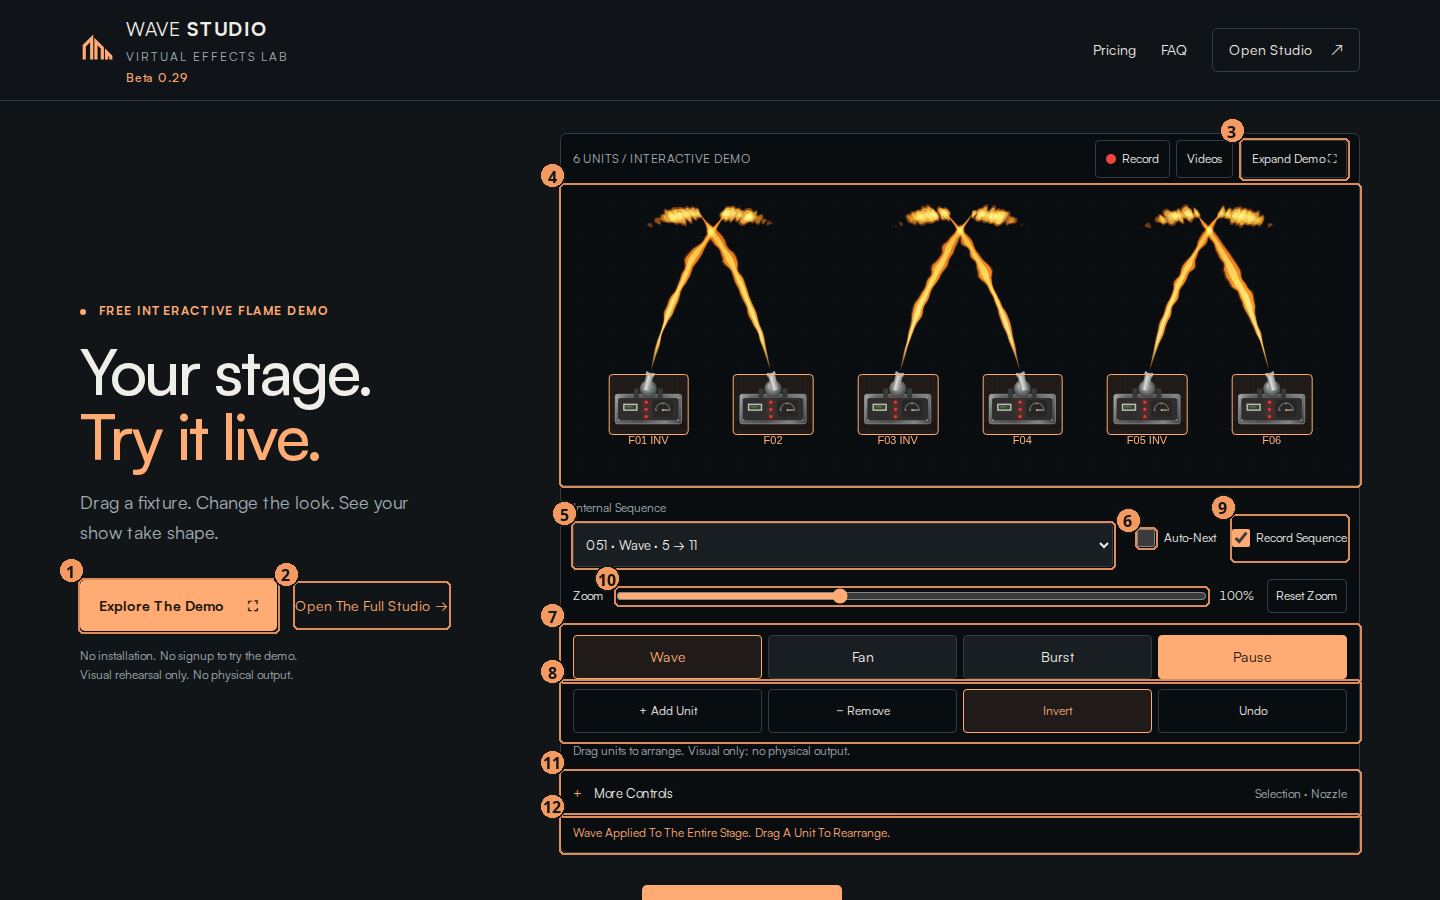The image size is (1440, 900).
Task: Click the 'Beta 0.29' version text
Action: tap(157, 78)
